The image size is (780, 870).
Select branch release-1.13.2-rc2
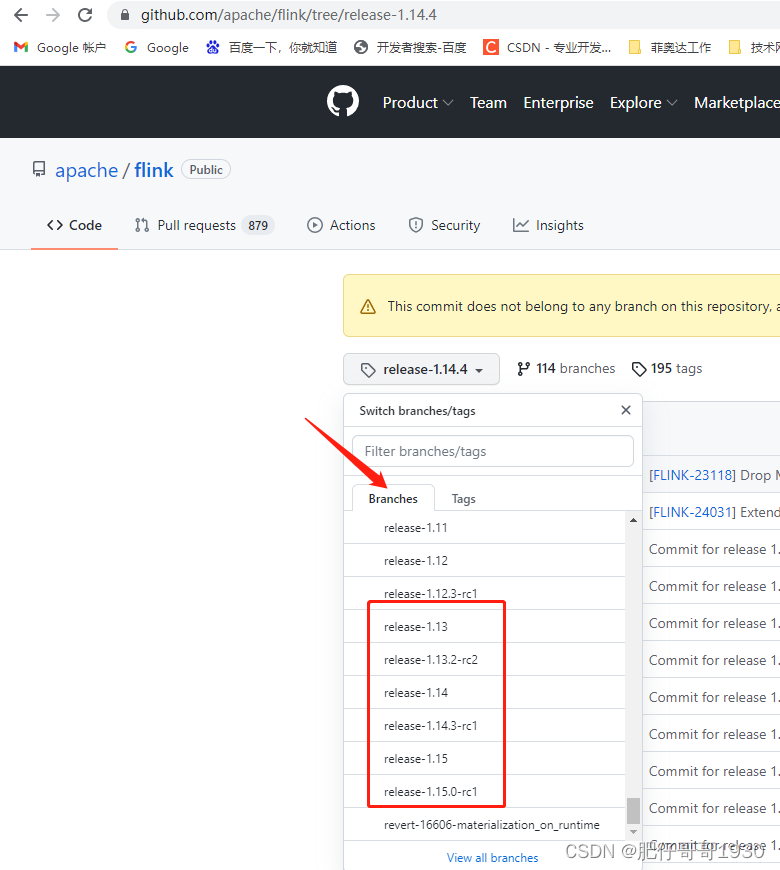(484, 660)
